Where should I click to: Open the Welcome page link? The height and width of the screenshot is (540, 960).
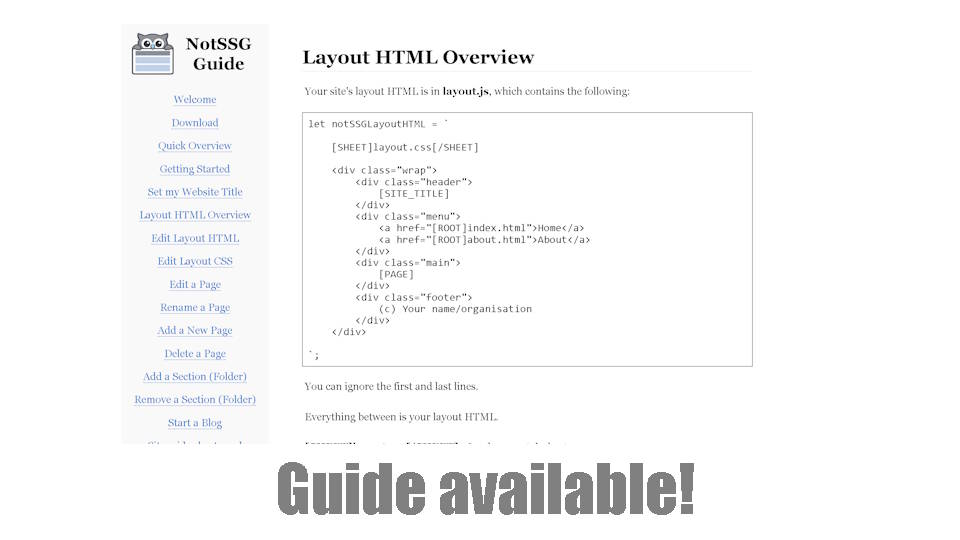(195, 100)
